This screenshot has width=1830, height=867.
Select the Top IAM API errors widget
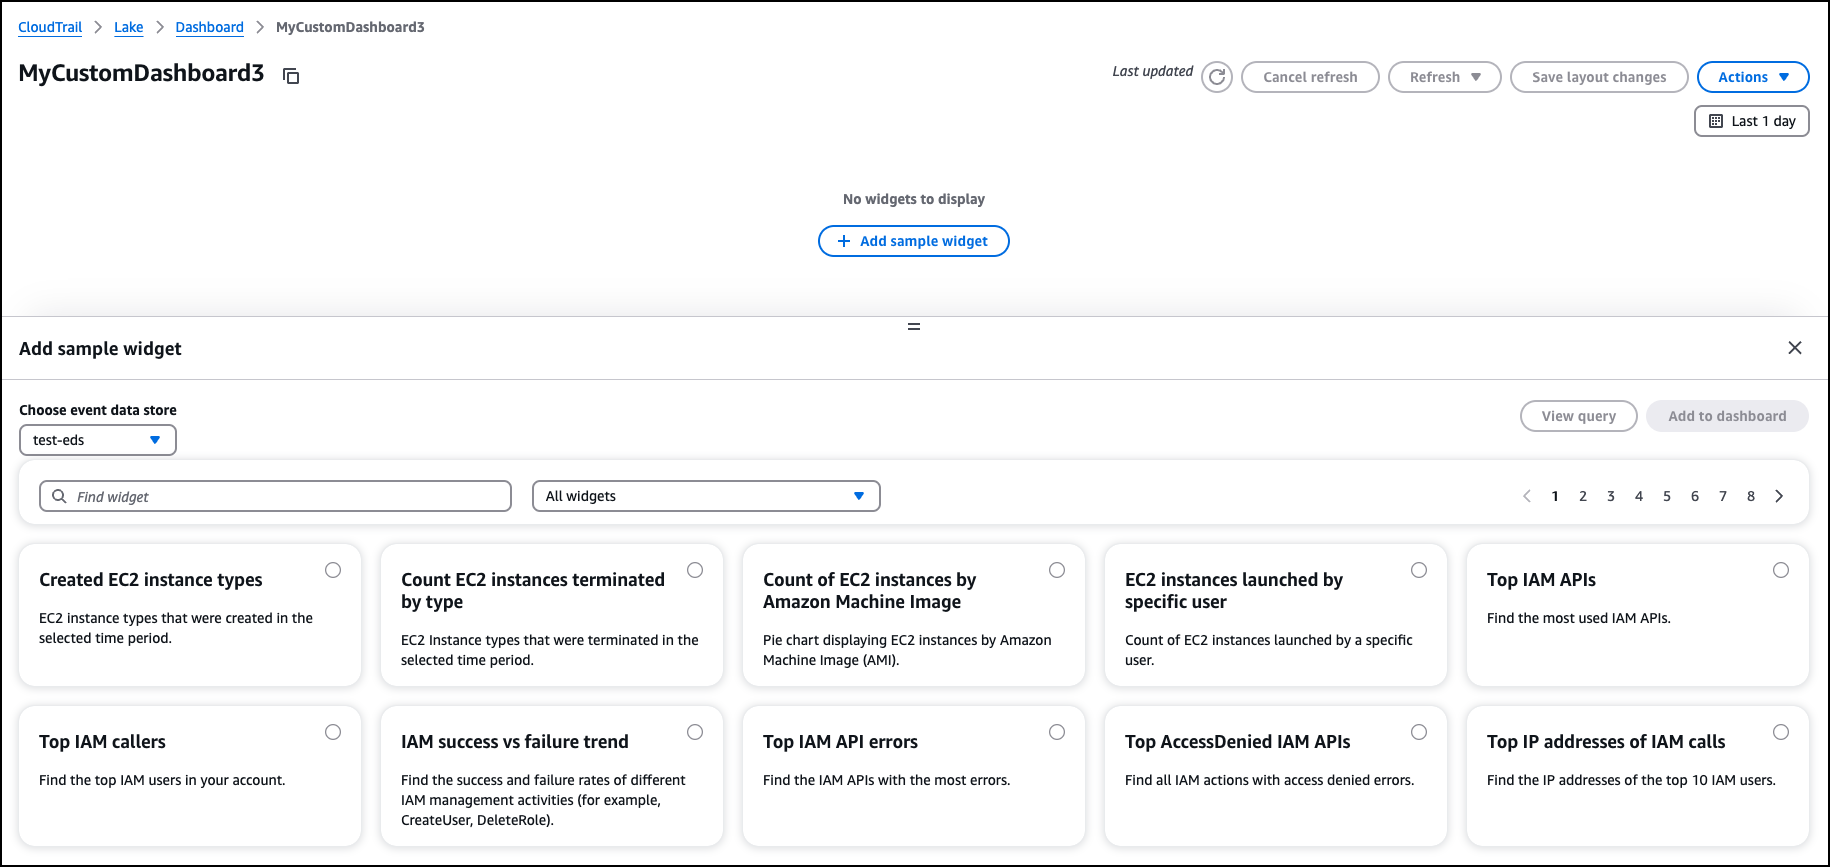1057,732
